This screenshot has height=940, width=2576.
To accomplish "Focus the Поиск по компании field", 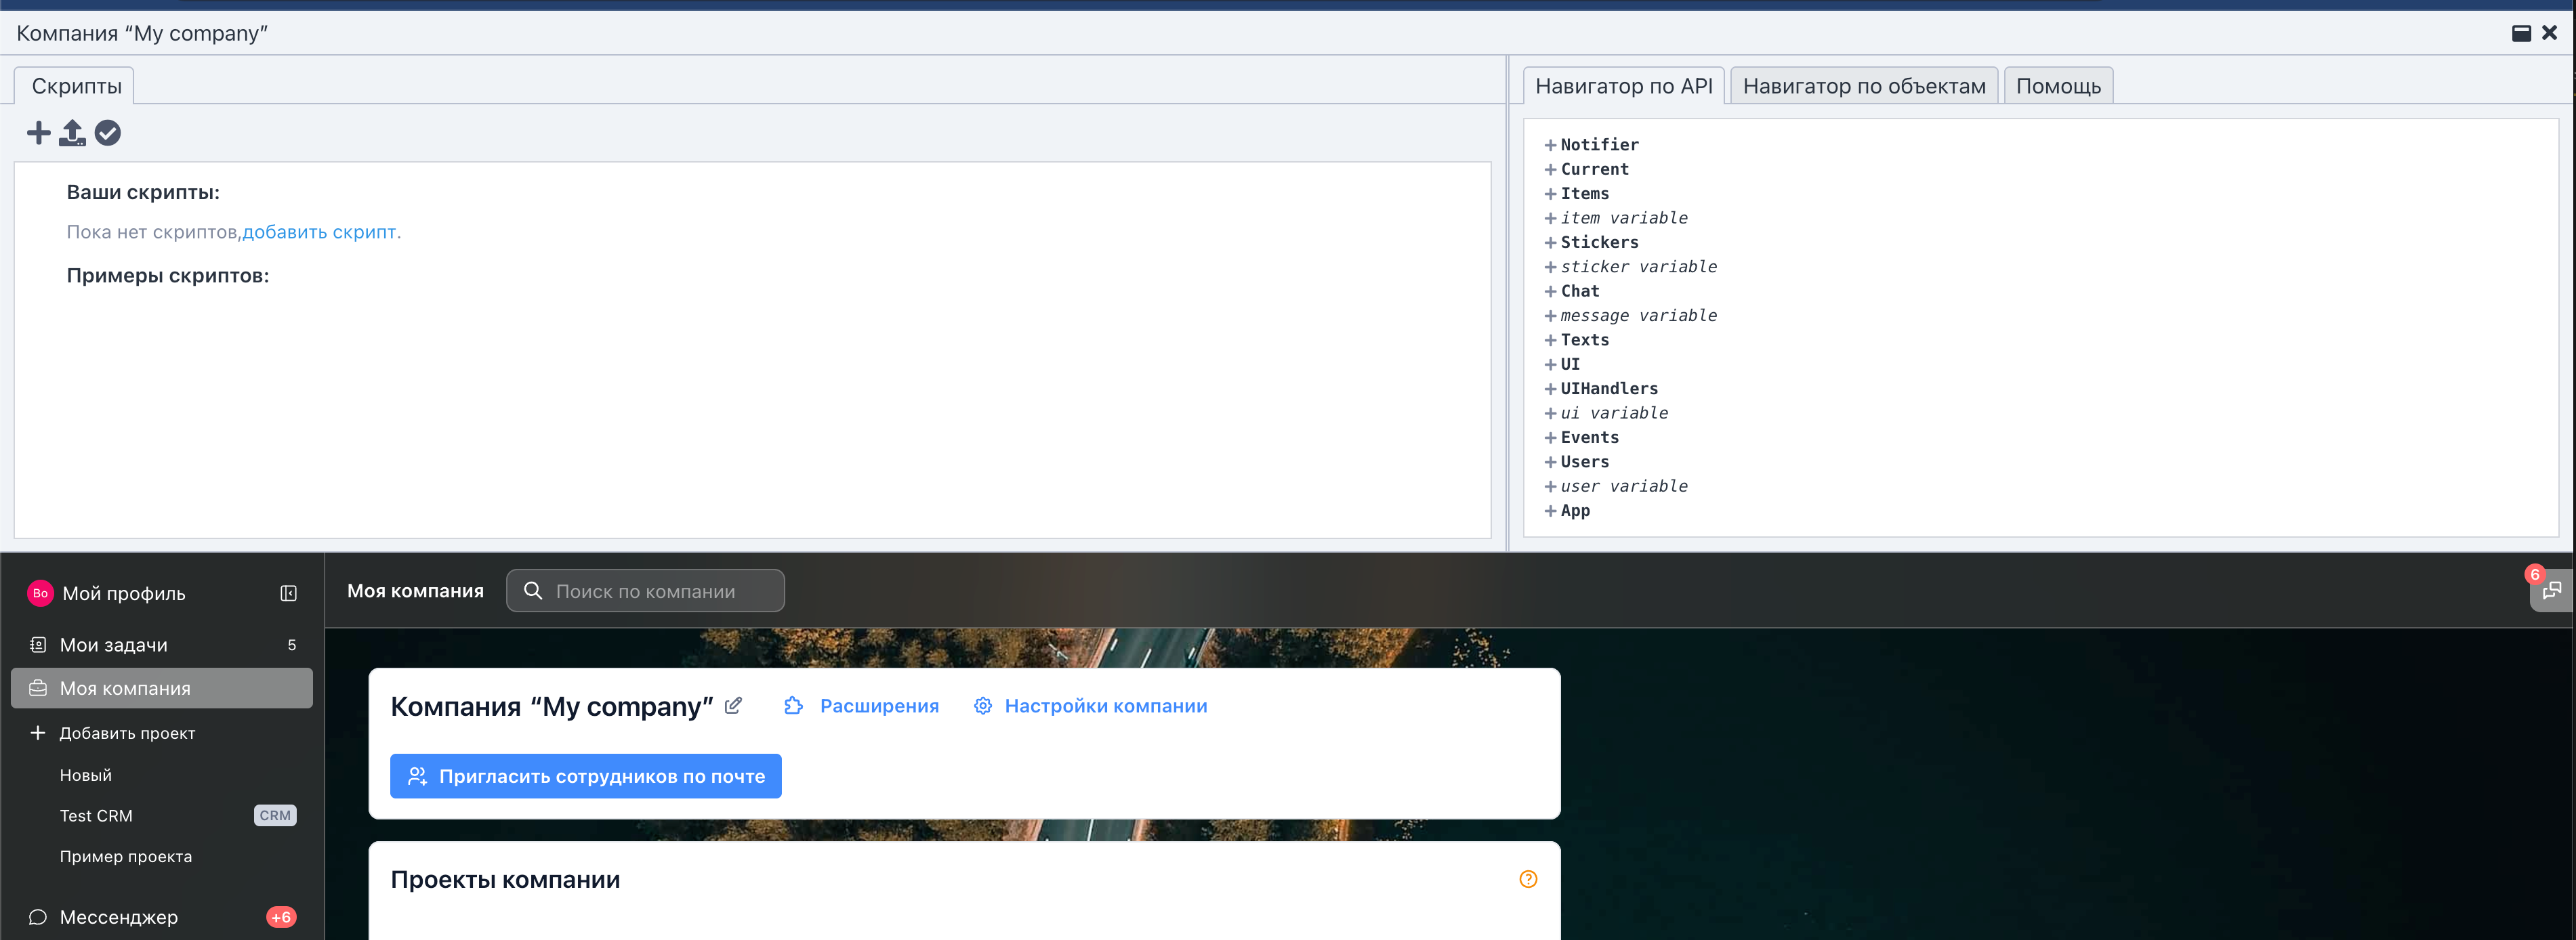I will [x=660, y=591].
